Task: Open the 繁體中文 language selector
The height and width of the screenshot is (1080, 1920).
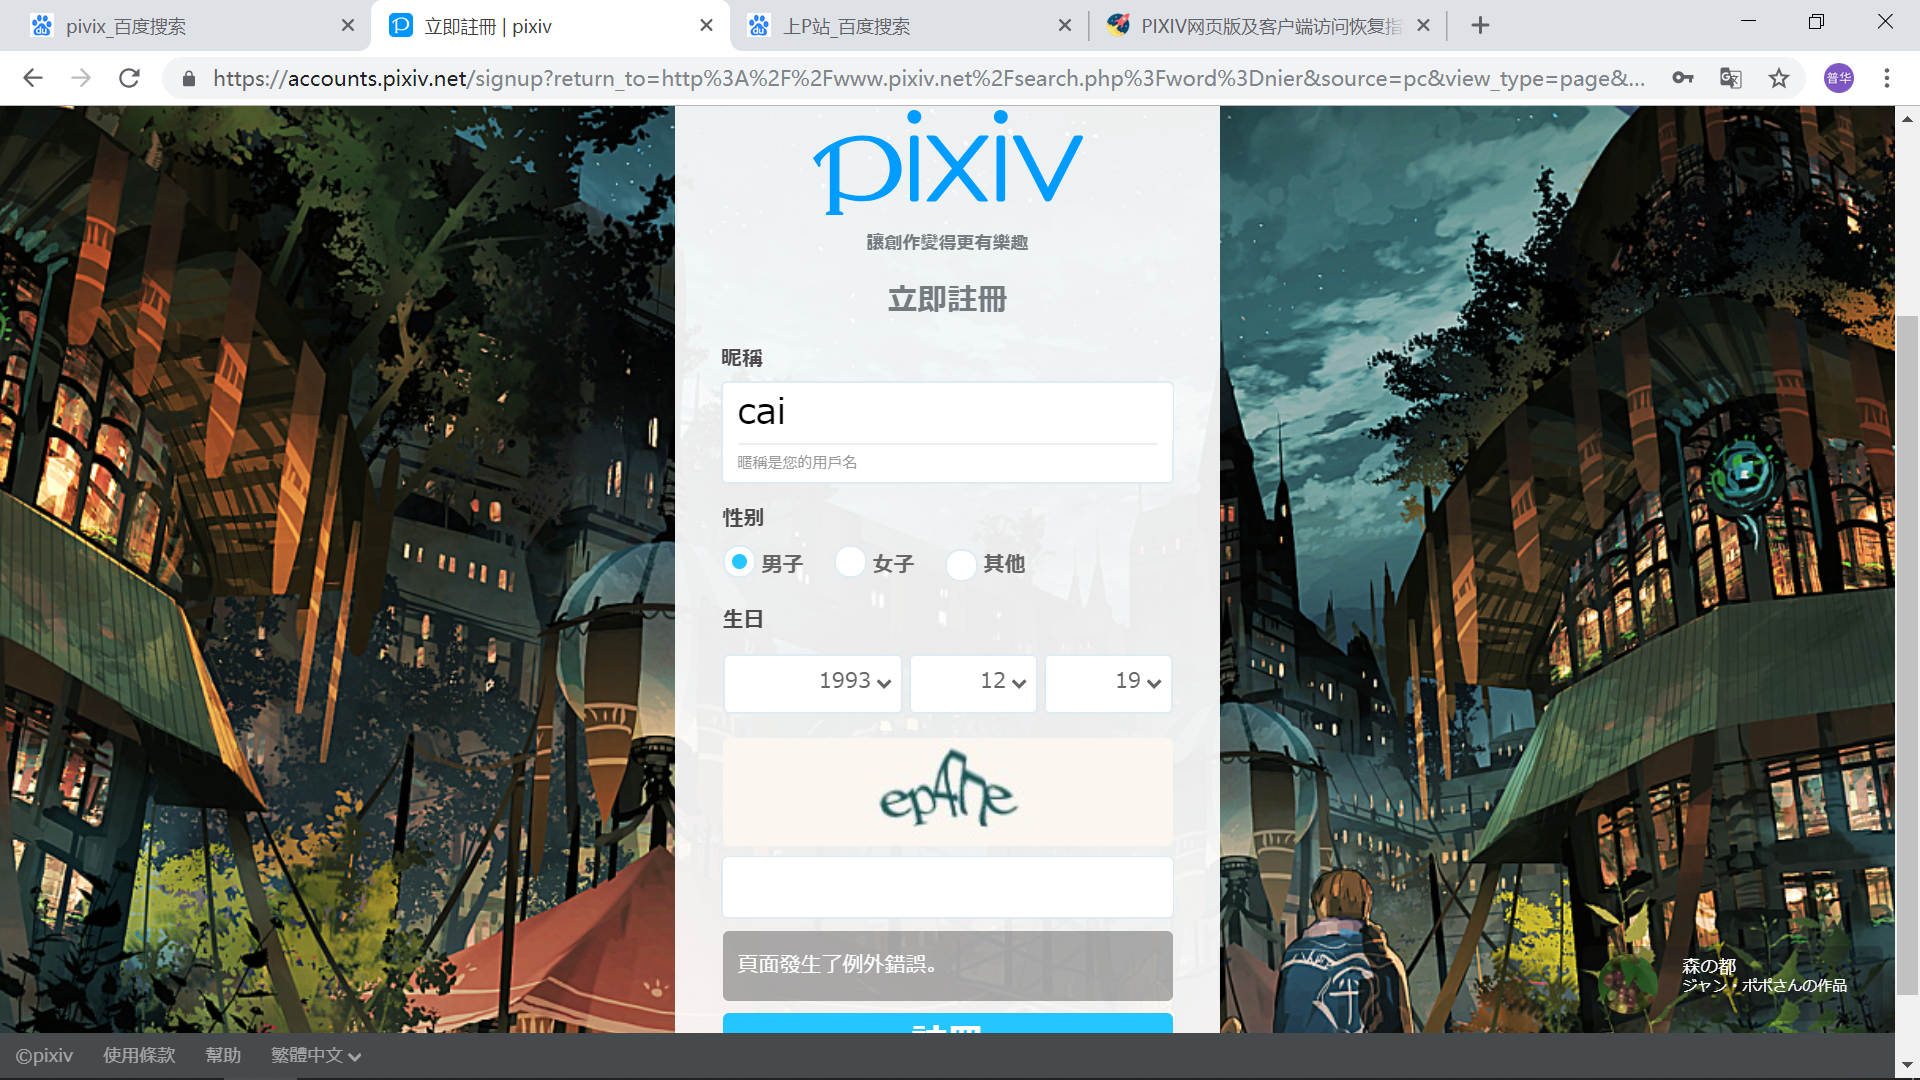Action: click(315, 1055)
